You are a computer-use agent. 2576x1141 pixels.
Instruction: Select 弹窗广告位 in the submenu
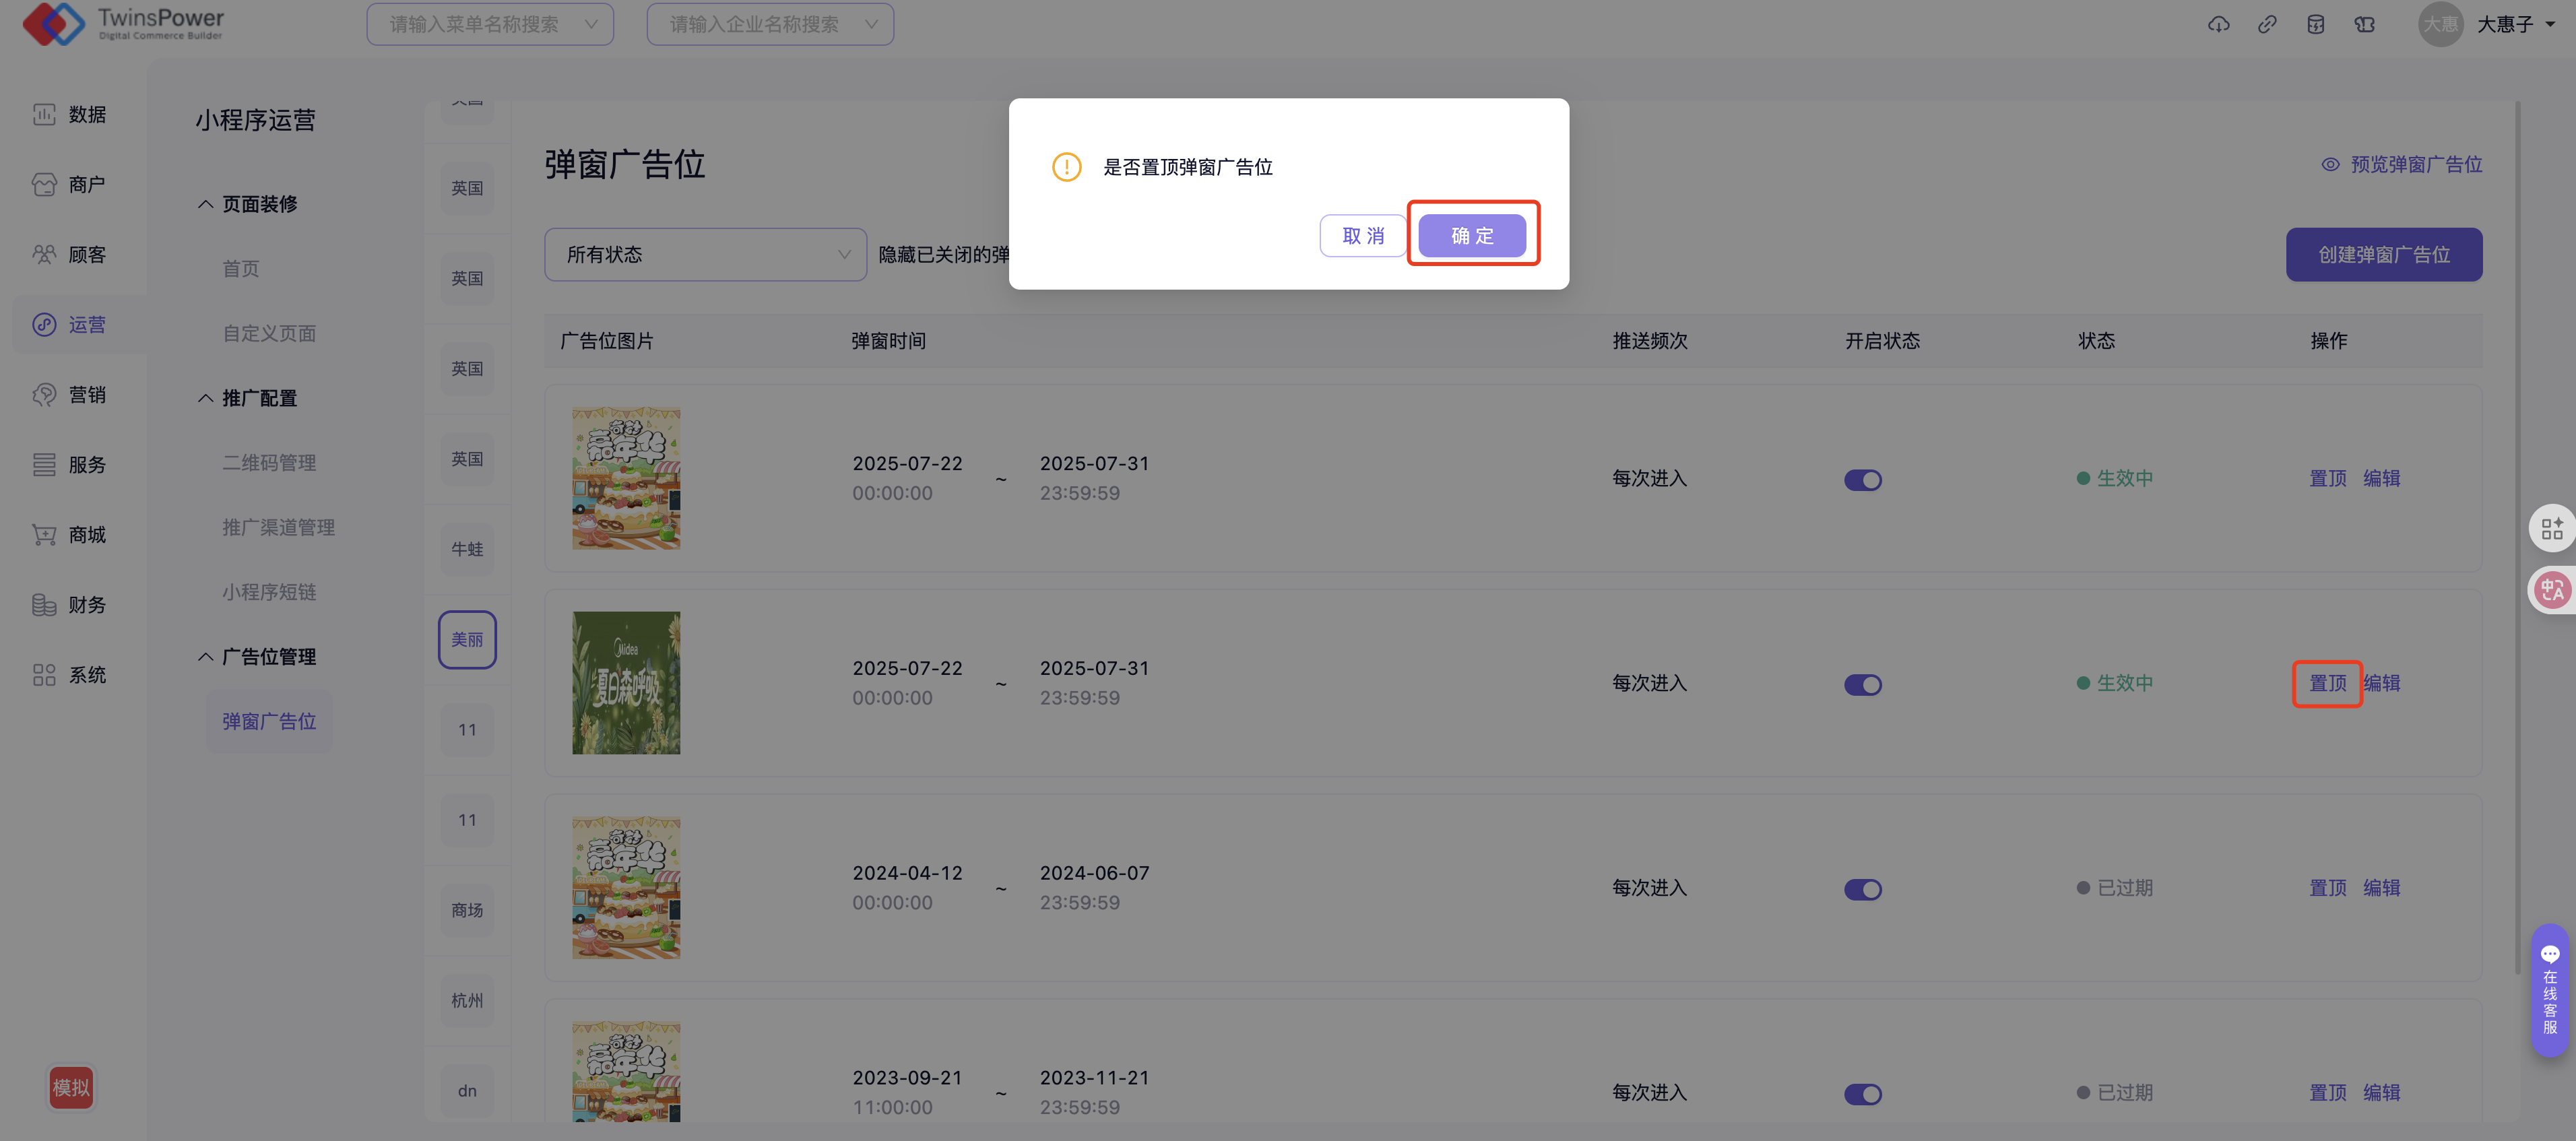[x=269, y=721]
